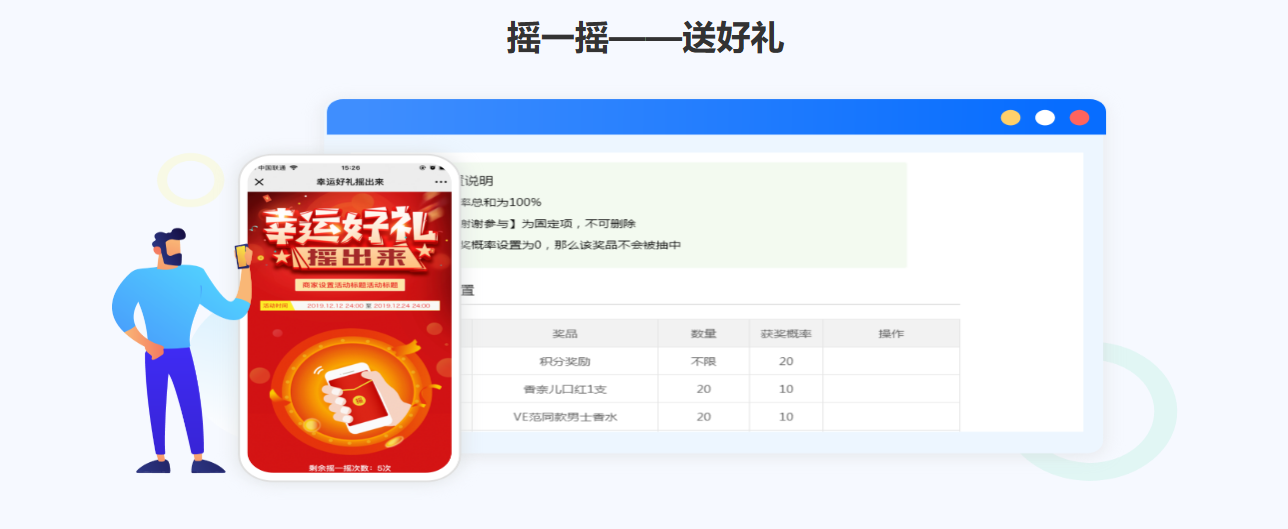
Task: Click probability '10' in the 香奈儿口红 row
Action: click(786, 389)
